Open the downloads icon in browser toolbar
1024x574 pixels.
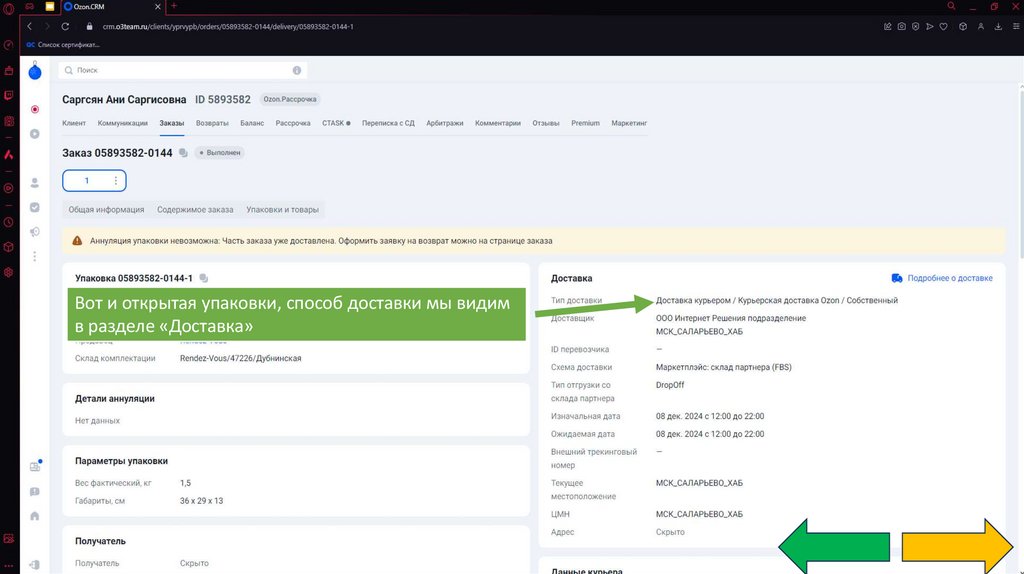(x=998, y=27)
